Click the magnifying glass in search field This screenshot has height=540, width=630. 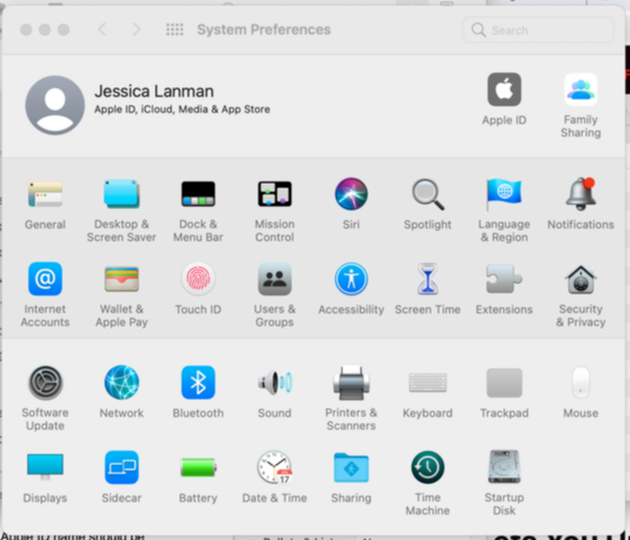point(478,30)
